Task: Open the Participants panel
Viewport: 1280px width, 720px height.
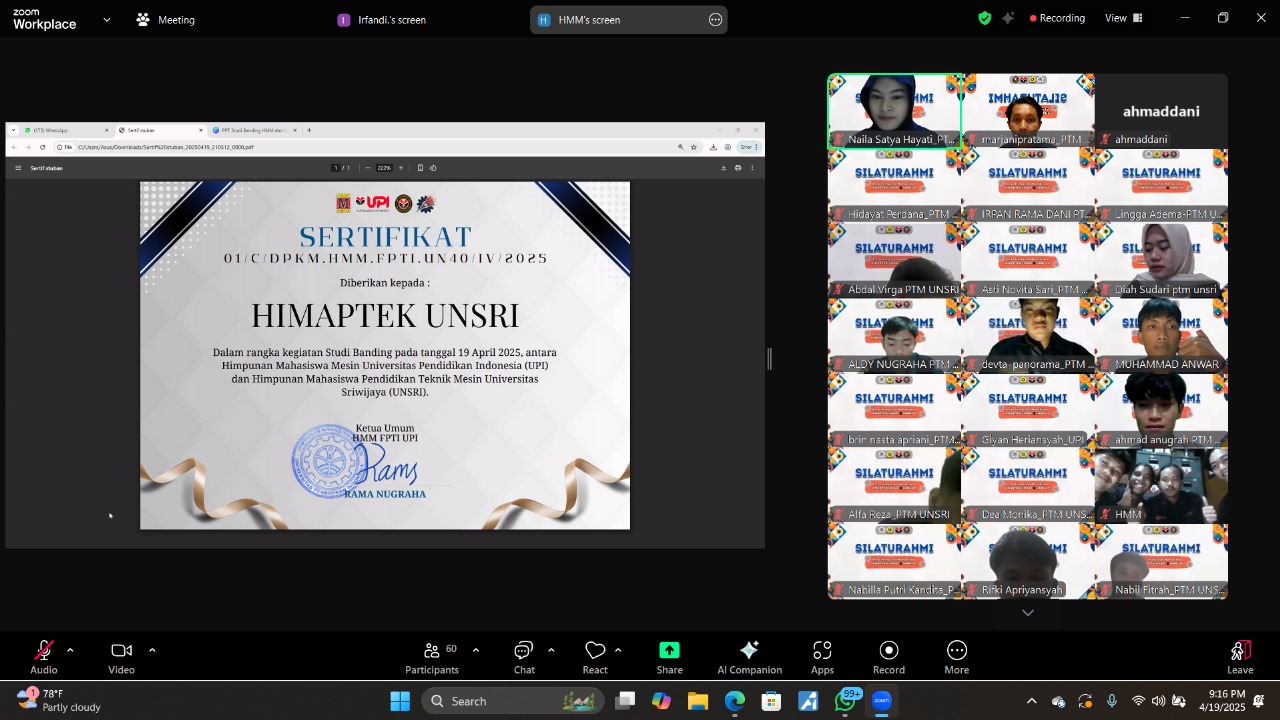Action: click(432, 657)
